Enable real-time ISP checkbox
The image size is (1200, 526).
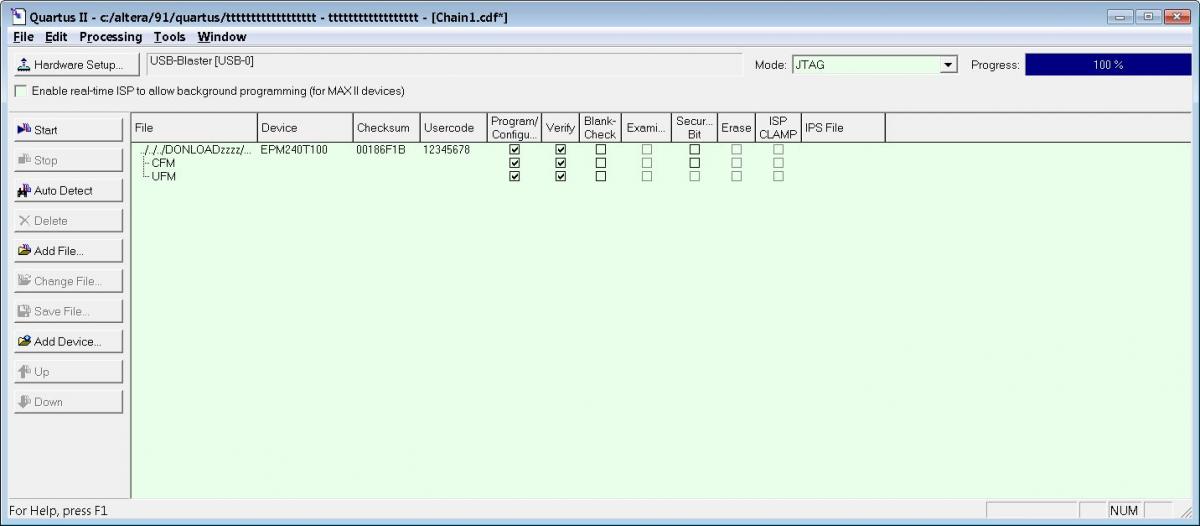tap(21, 91)
